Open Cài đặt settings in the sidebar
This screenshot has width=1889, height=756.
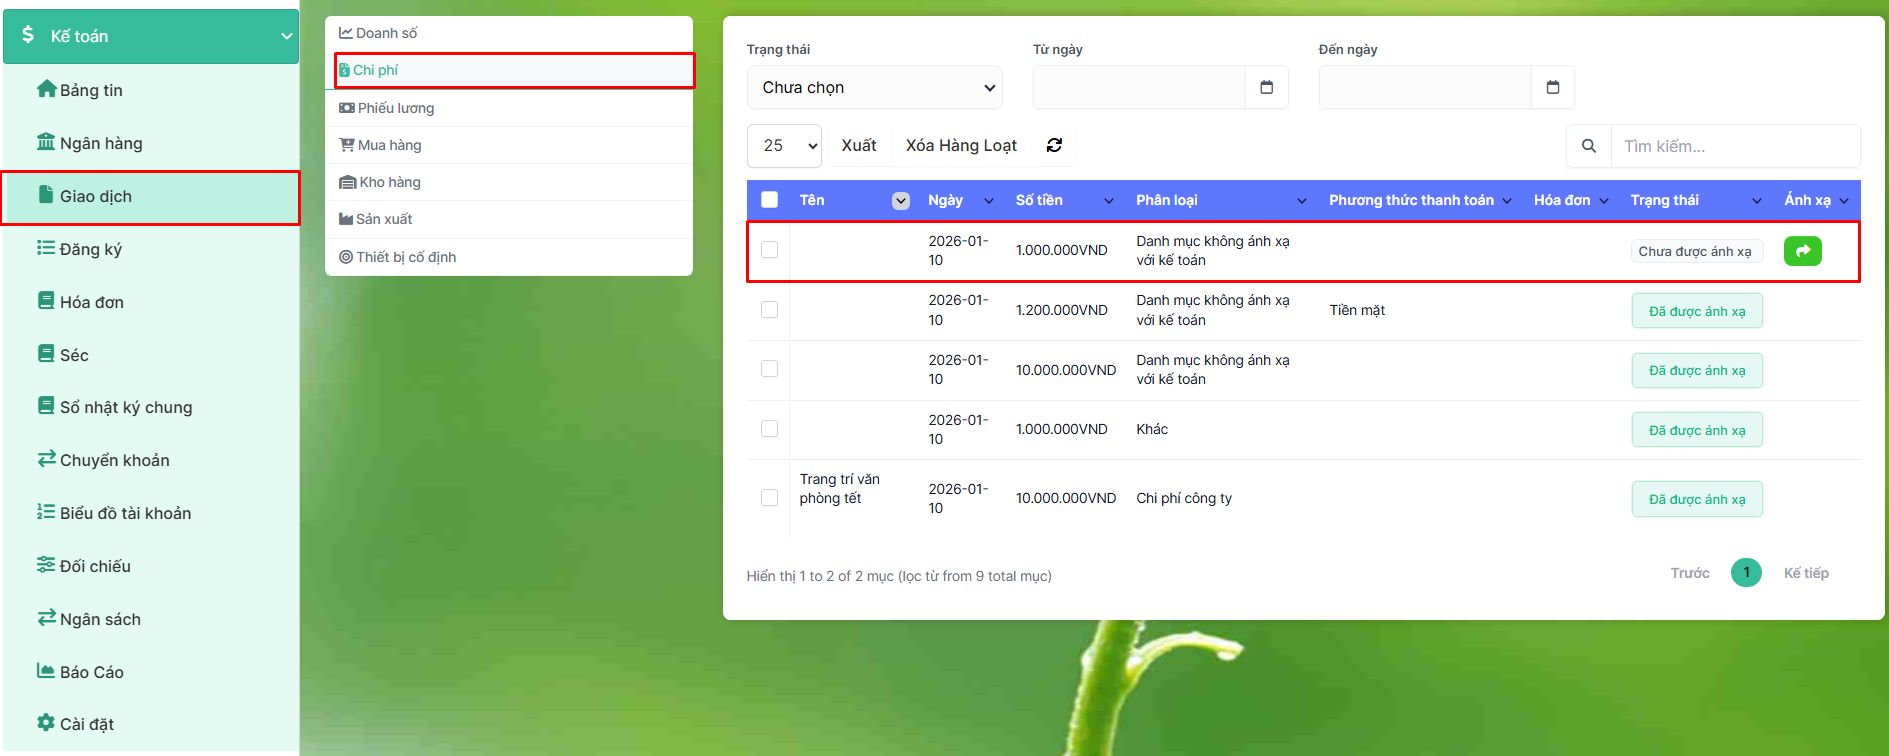(86, 724)
